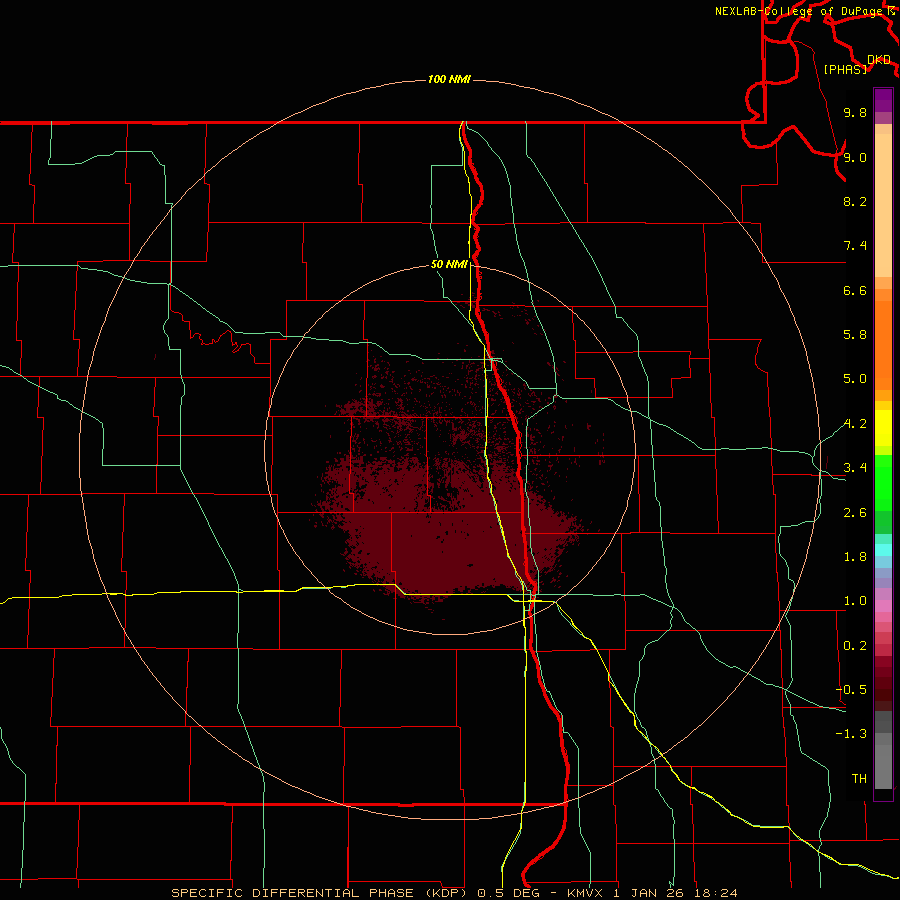Click the bright green segment of the color bar
900x900 pixels.
pos(883,481)
